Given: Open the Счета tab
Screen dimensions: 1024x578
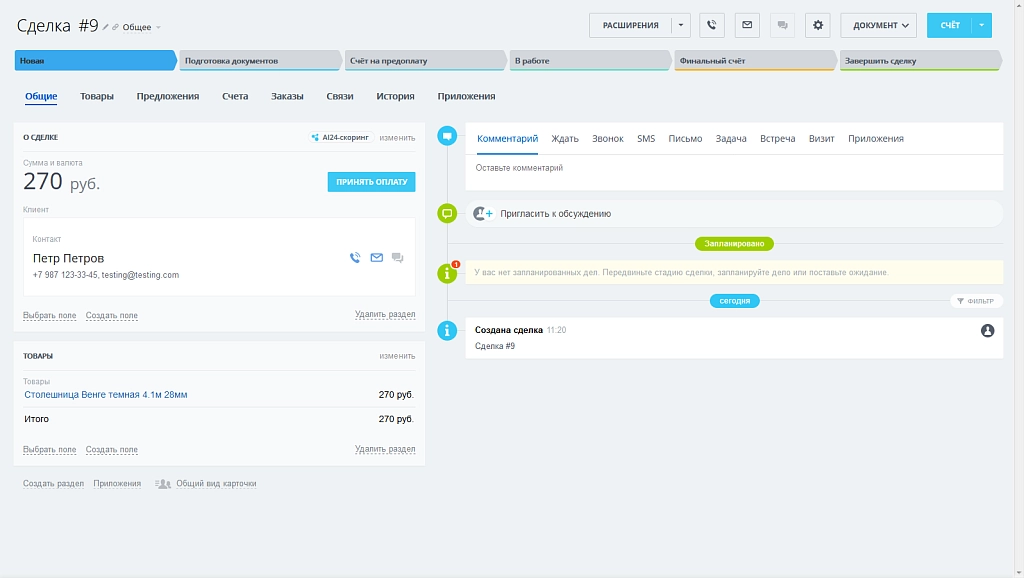Looking at the screenshot, I should point(235,96).
